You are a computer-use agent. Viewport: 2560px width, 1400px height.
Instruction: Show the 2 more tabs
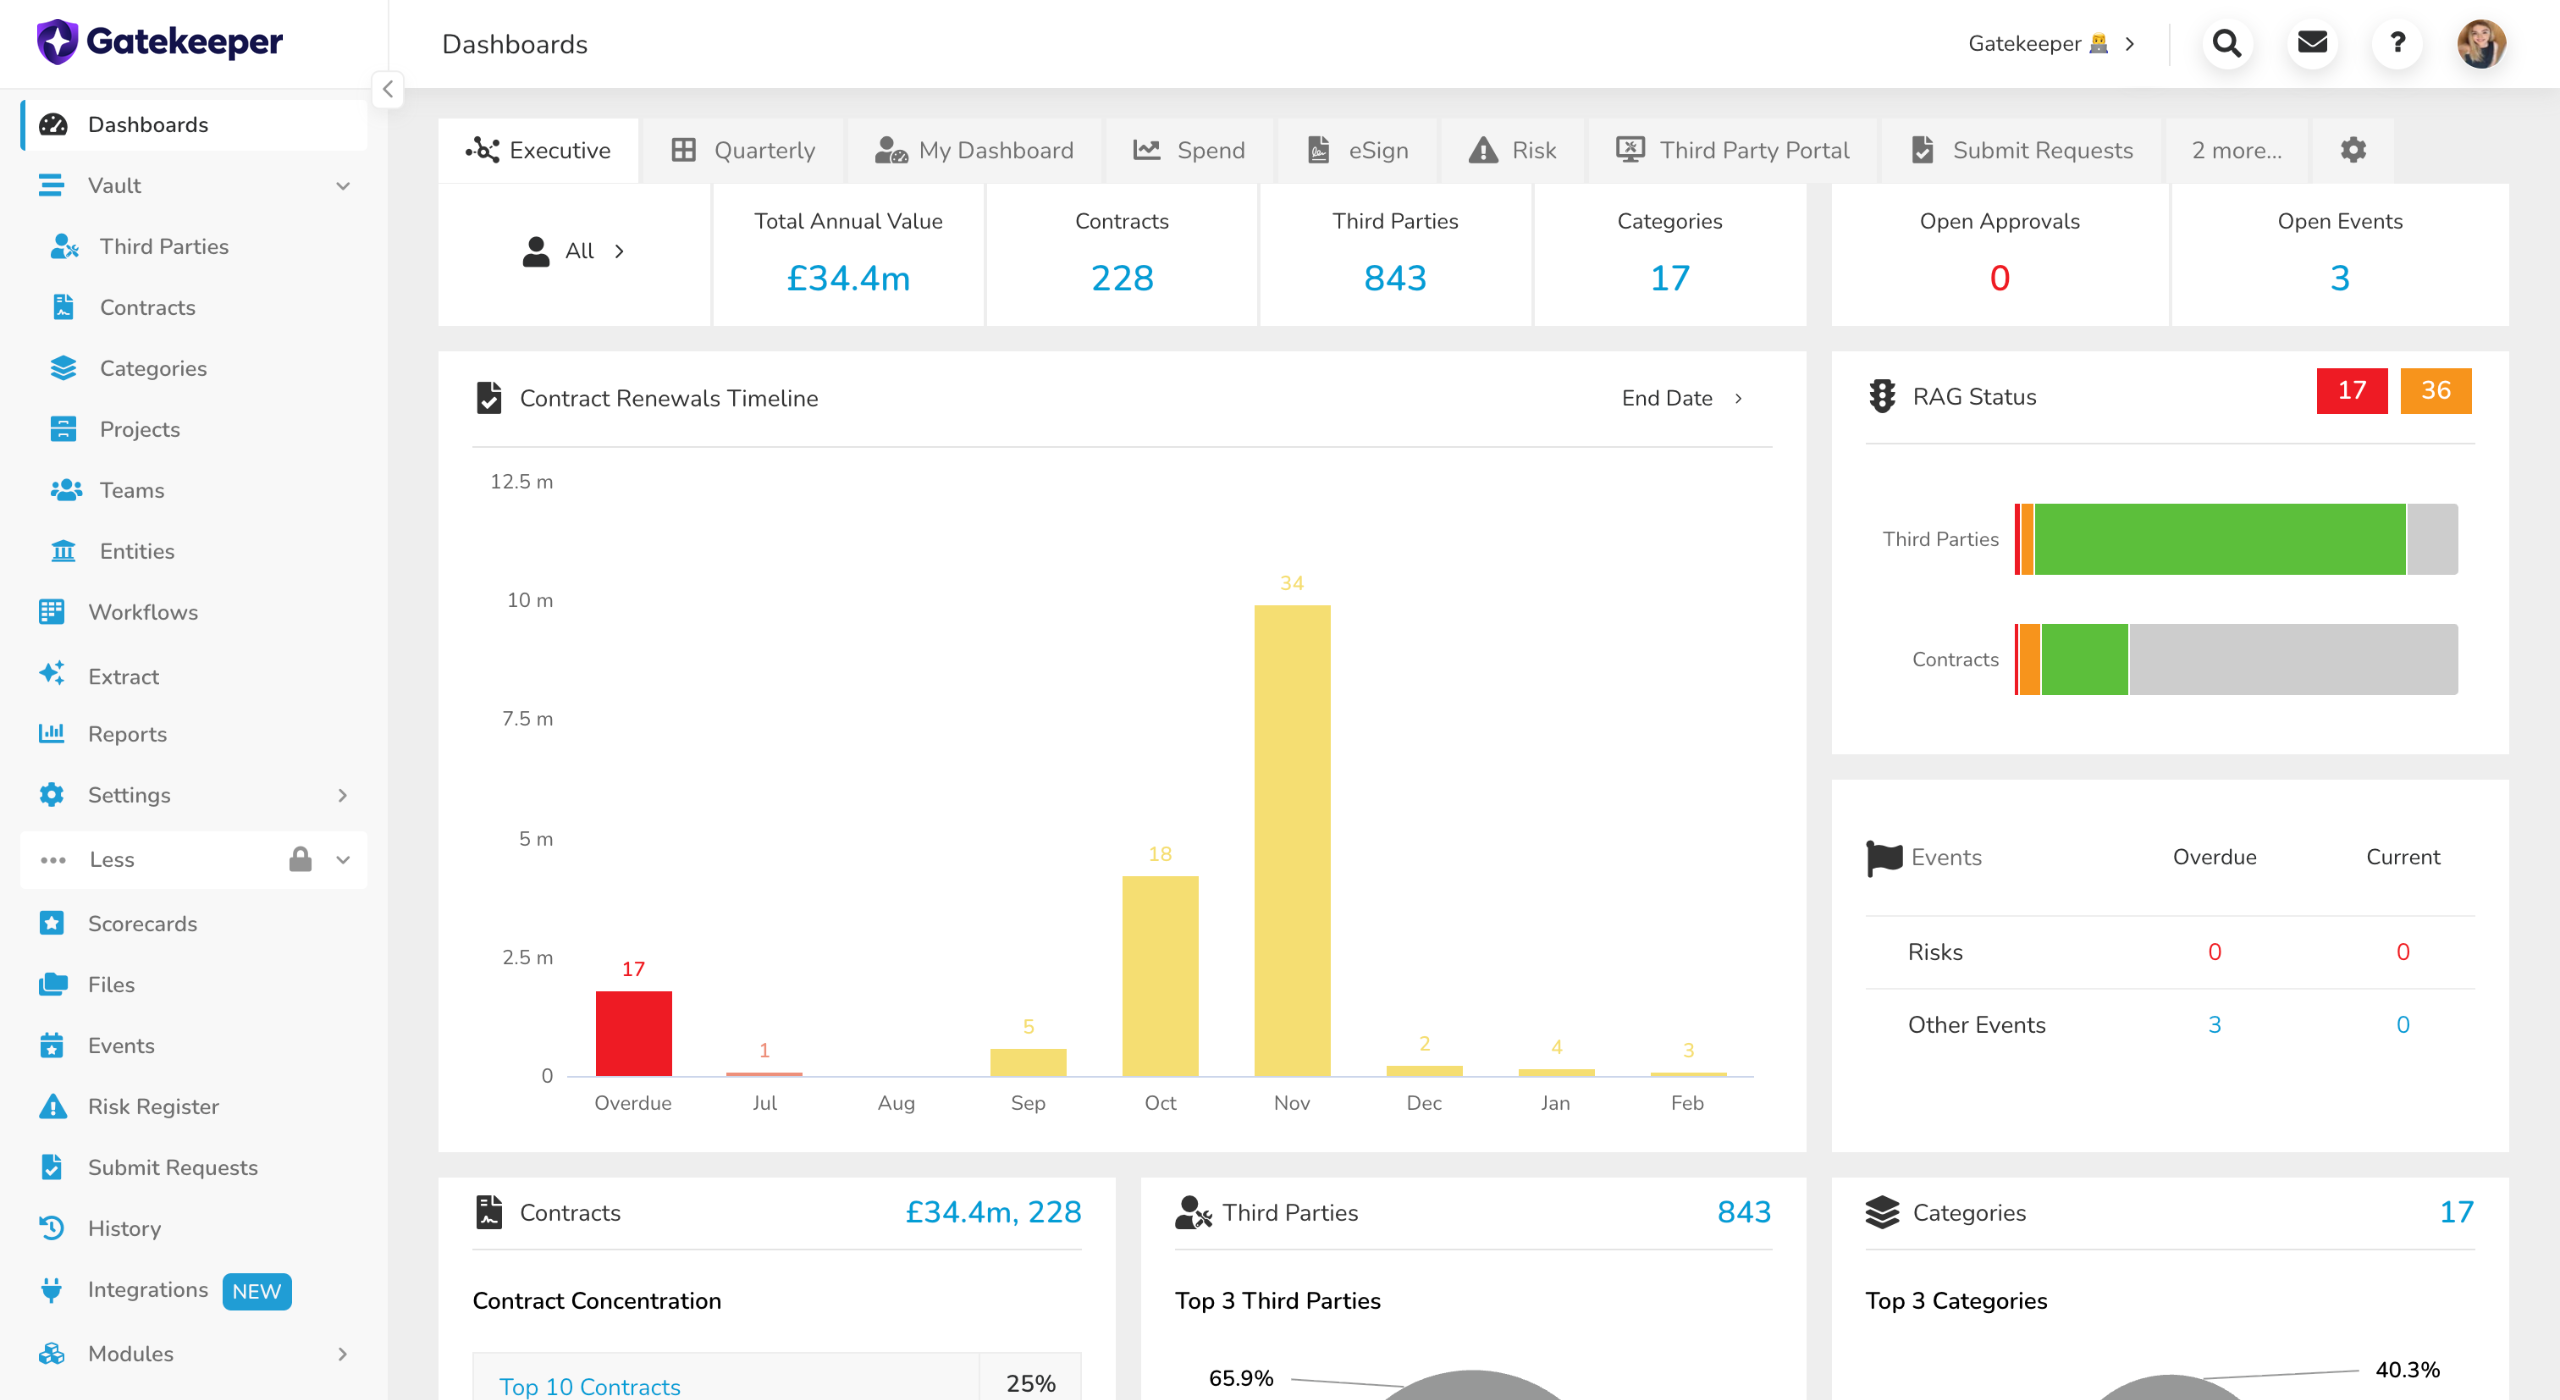pyautogui.click(x=2236, y=150)
